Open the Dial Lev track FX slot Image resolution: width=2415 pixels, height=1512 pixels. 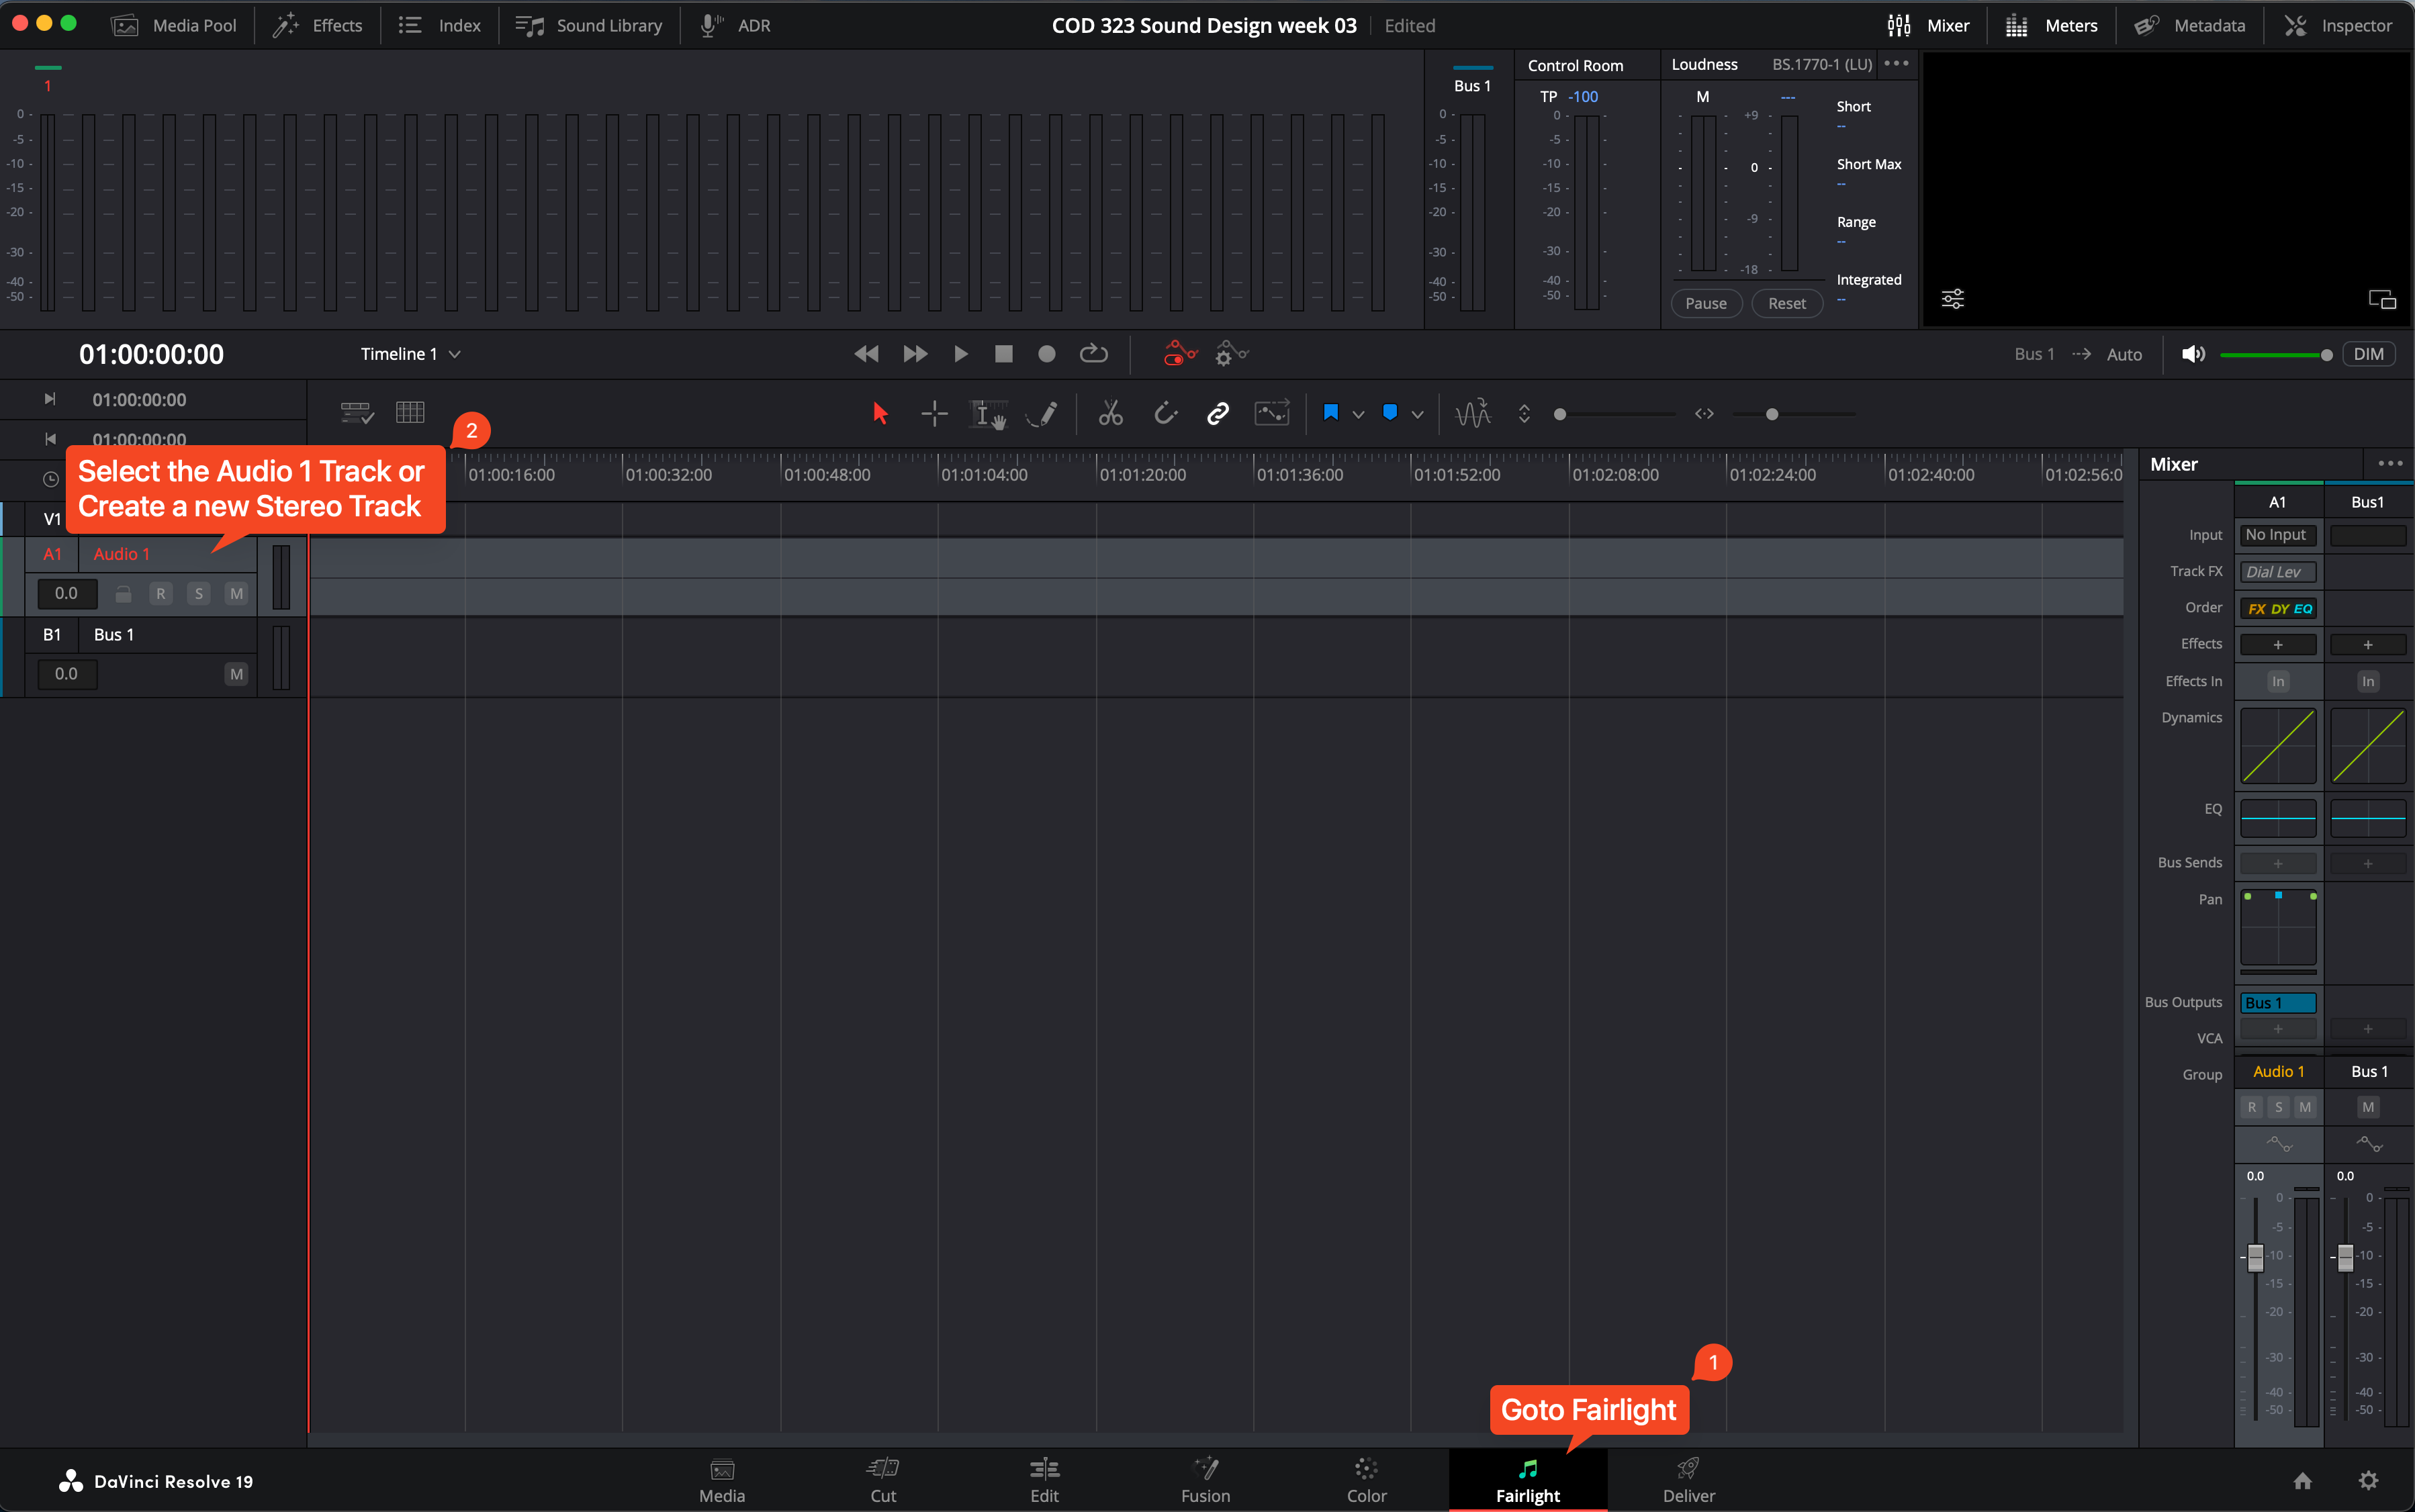pyautogui.click(x=2278, y=572)
